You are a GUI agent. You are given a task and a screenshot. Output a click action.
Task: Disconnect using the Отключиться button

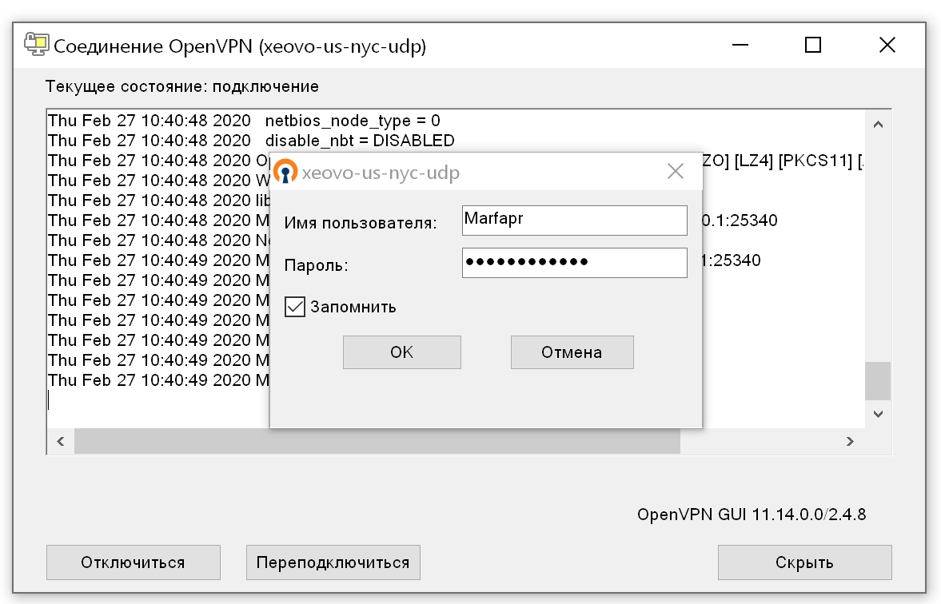133,563
